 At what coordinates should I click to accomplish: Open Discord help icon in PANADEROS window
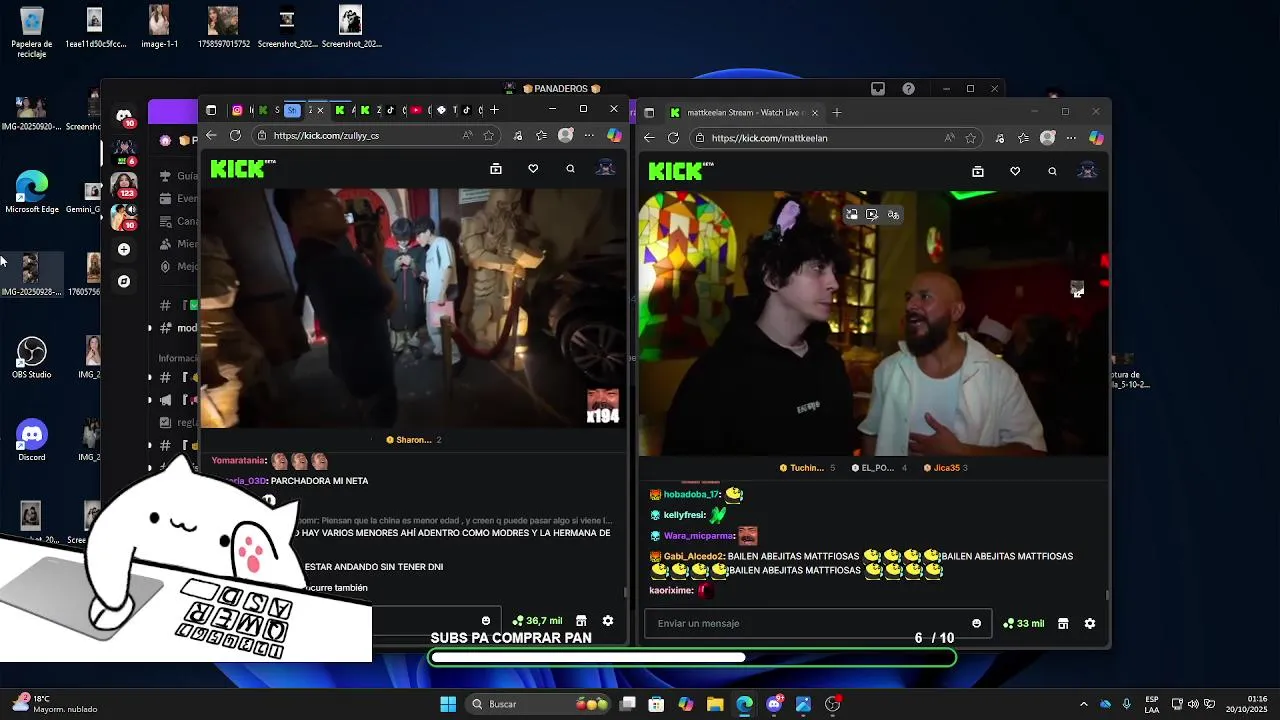908,89
